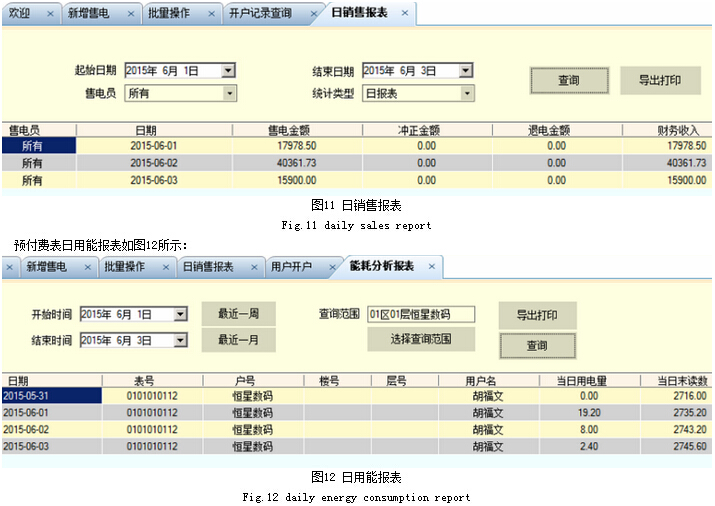Switch to the 欢迎 tab
The height and width of the screenshot is (506, 715).
pos(20,14)
